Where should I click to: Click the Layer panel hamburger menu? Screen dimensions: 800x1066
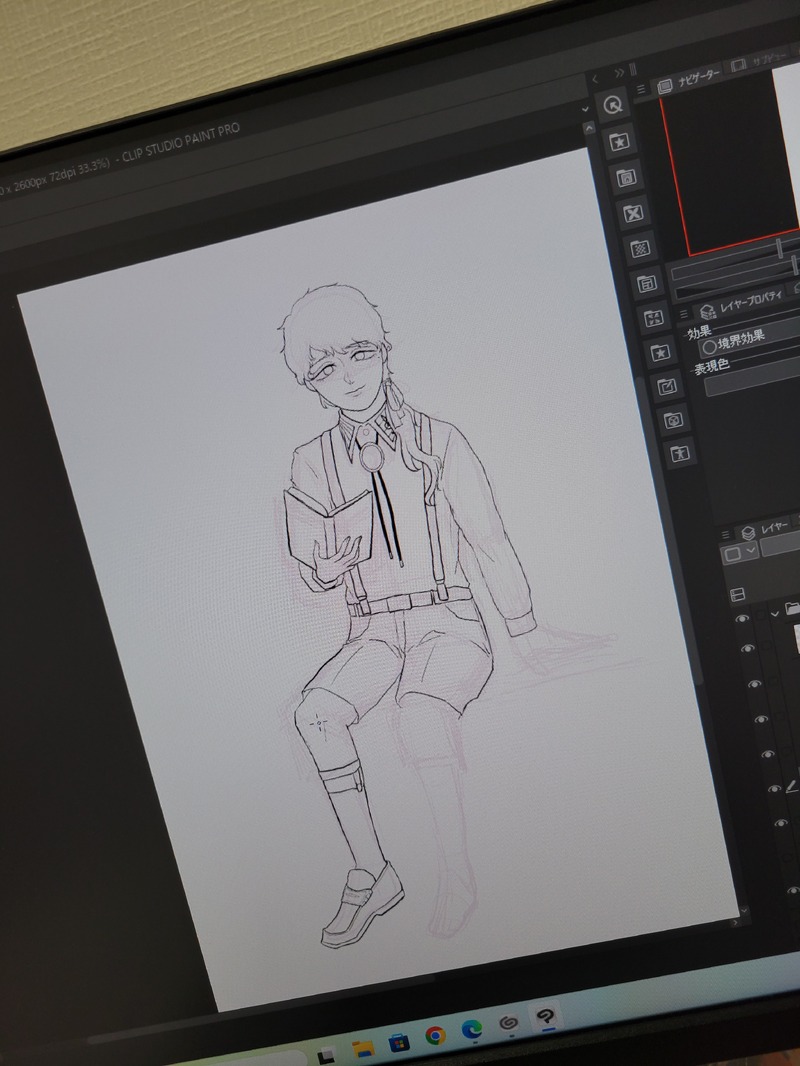coord(725,535)
